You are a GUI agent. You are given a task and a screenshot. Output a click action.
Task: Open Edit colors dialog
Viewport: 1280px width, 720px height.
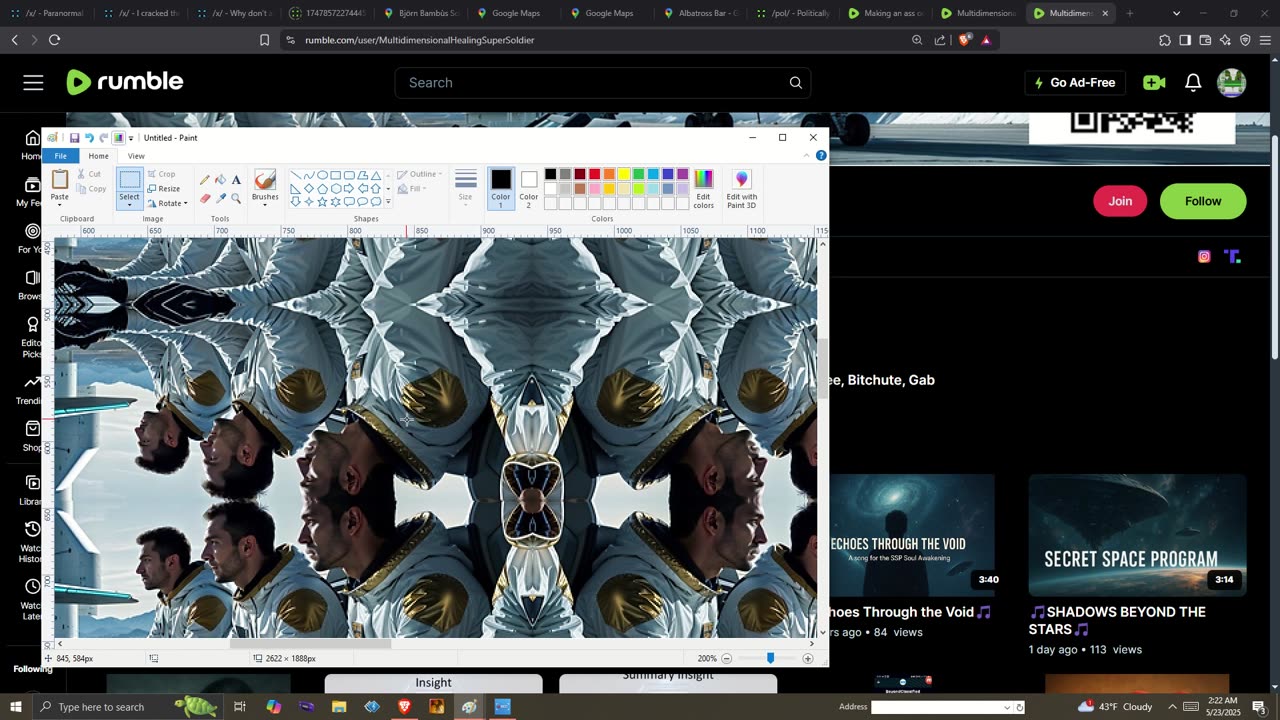coord(704,188)
